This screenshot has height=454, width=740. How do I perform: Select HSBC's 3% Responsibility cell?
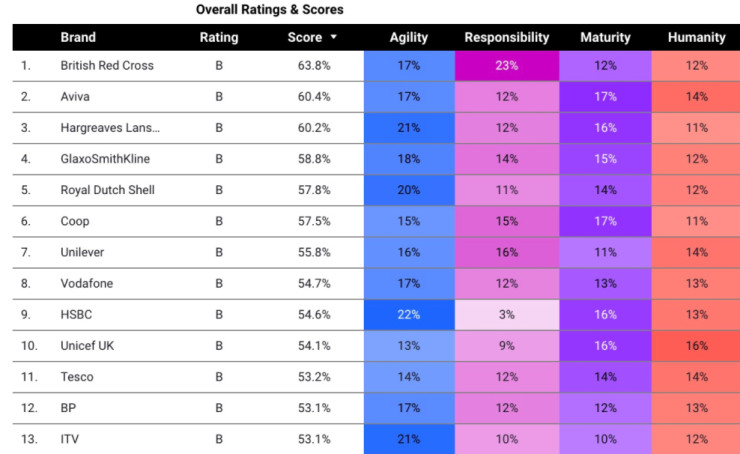point(507,314)
